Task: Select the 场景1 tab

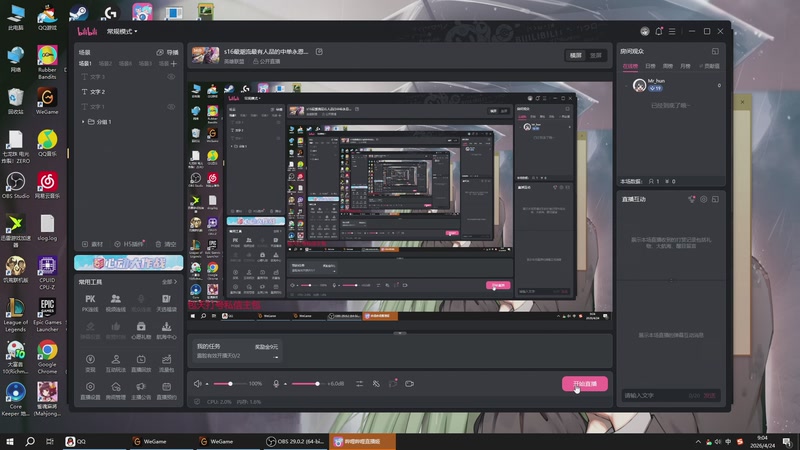Action: [85, 64]
